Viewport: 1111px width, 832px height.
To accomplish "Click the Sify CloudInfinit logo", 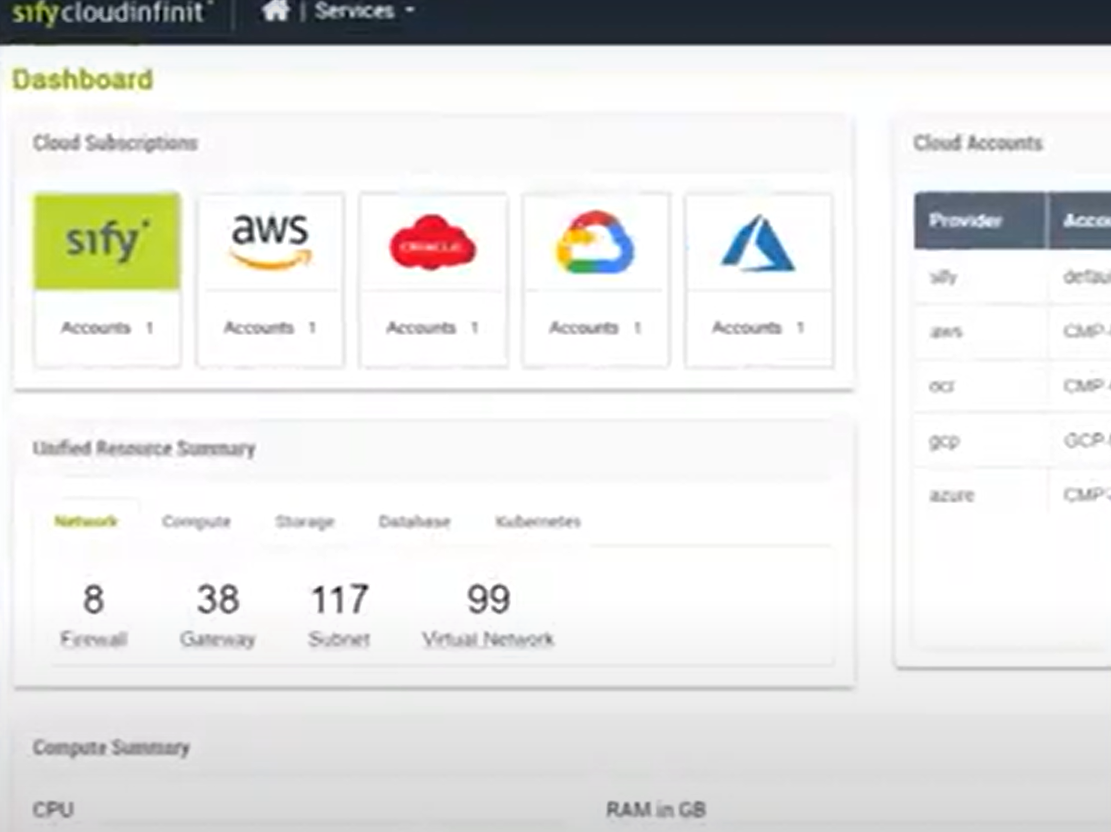I will pos(110,13).
